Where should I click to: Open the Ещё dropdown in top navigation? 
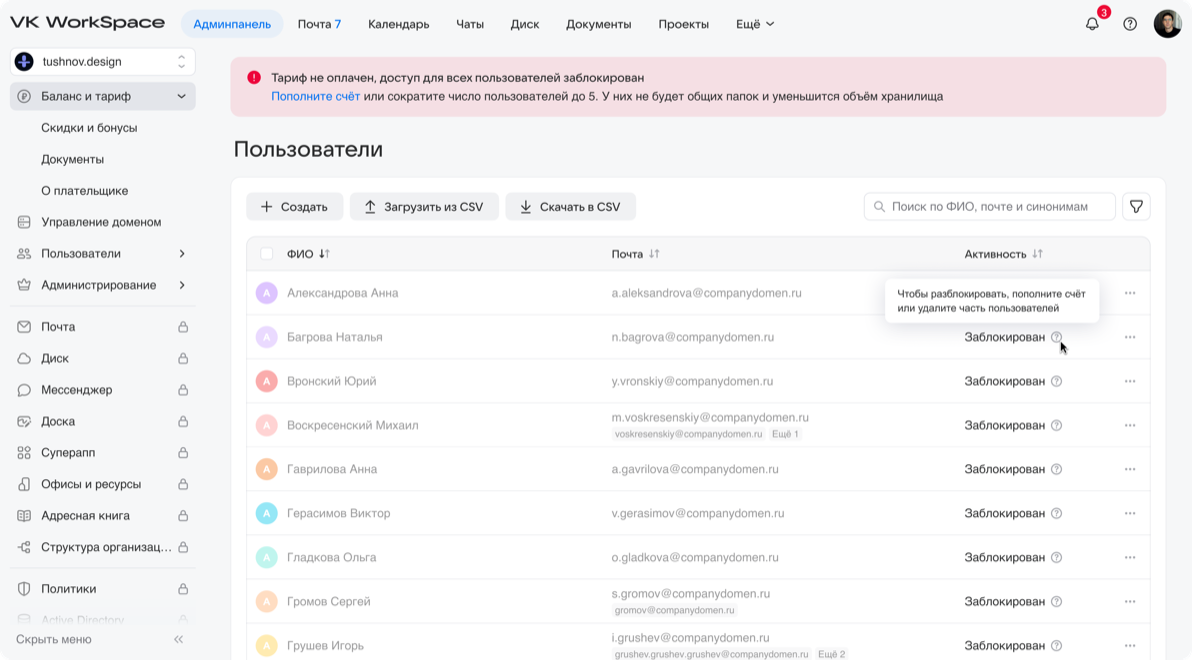755,24
